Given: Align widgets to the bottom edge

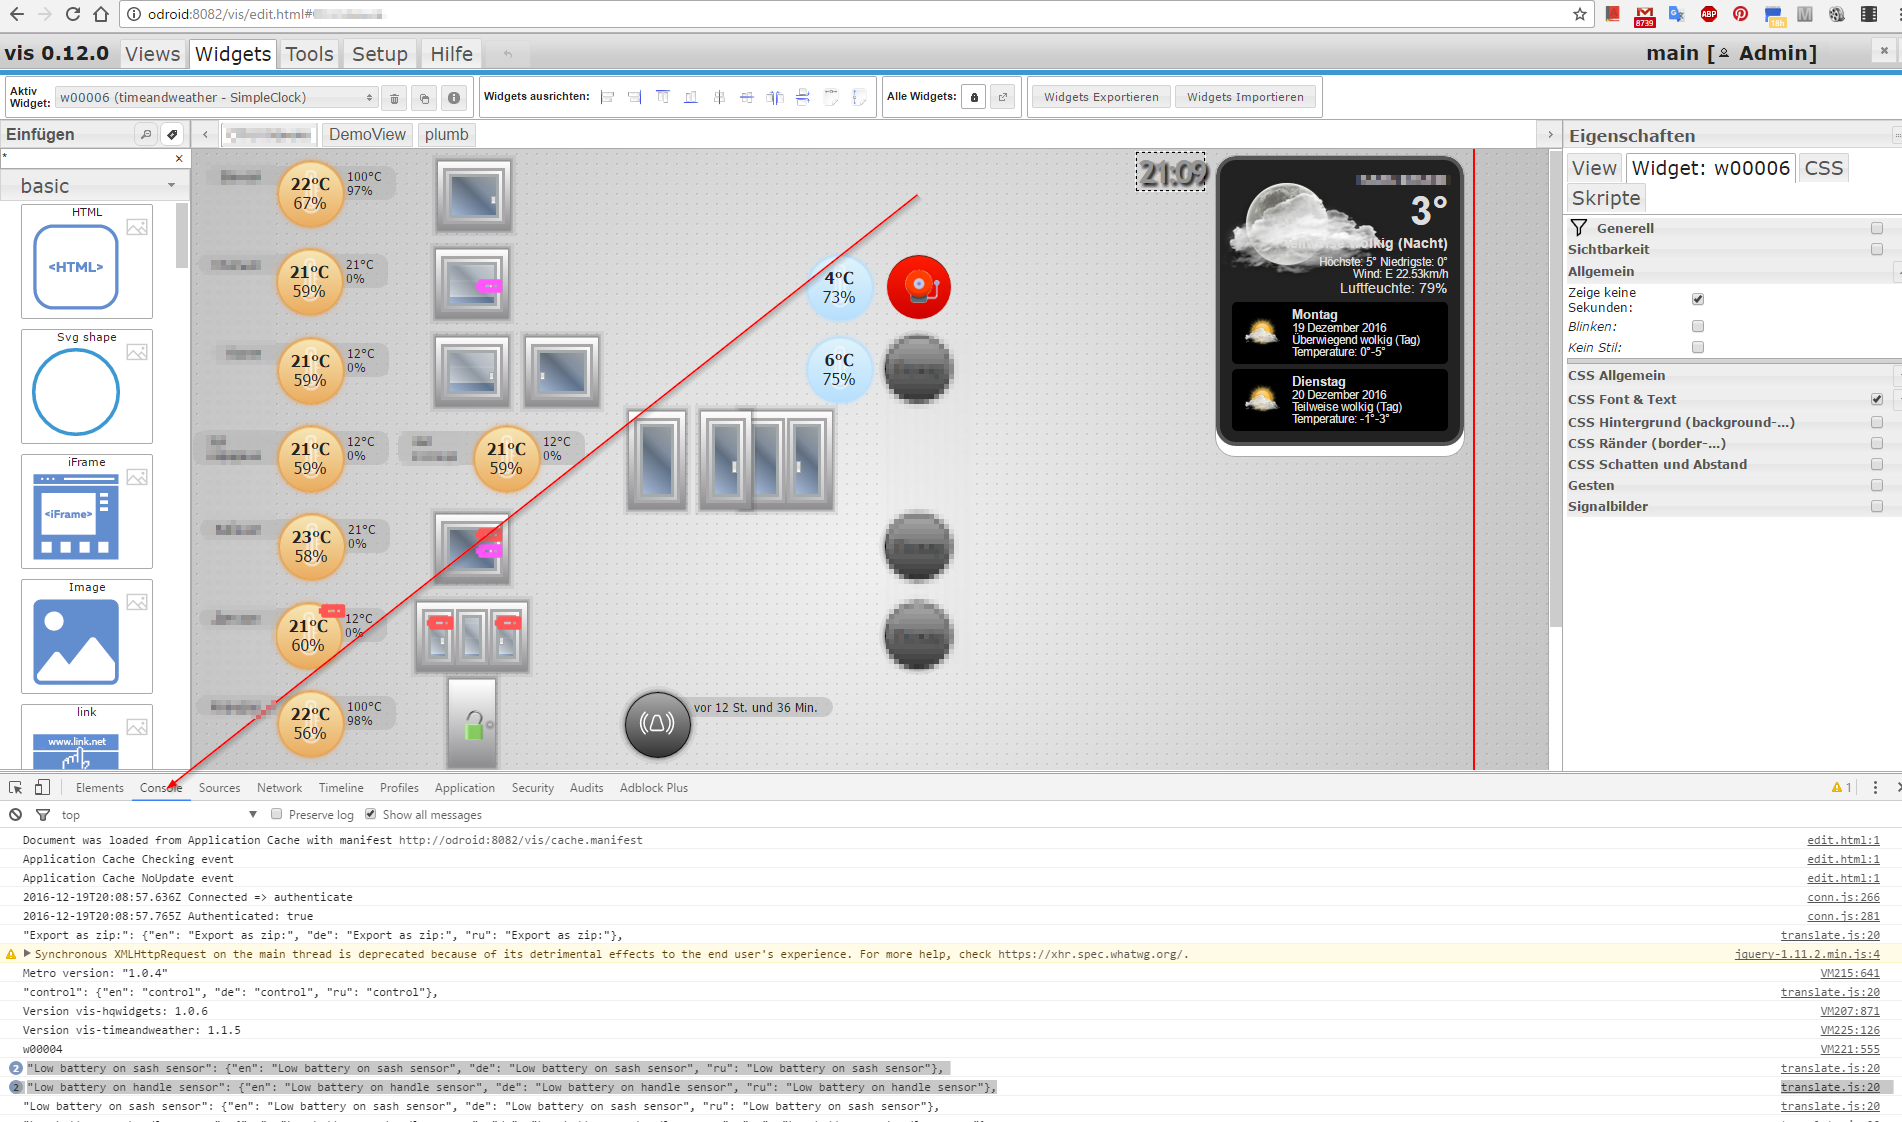Looking at the screenshot, I should tap(691, 97).
